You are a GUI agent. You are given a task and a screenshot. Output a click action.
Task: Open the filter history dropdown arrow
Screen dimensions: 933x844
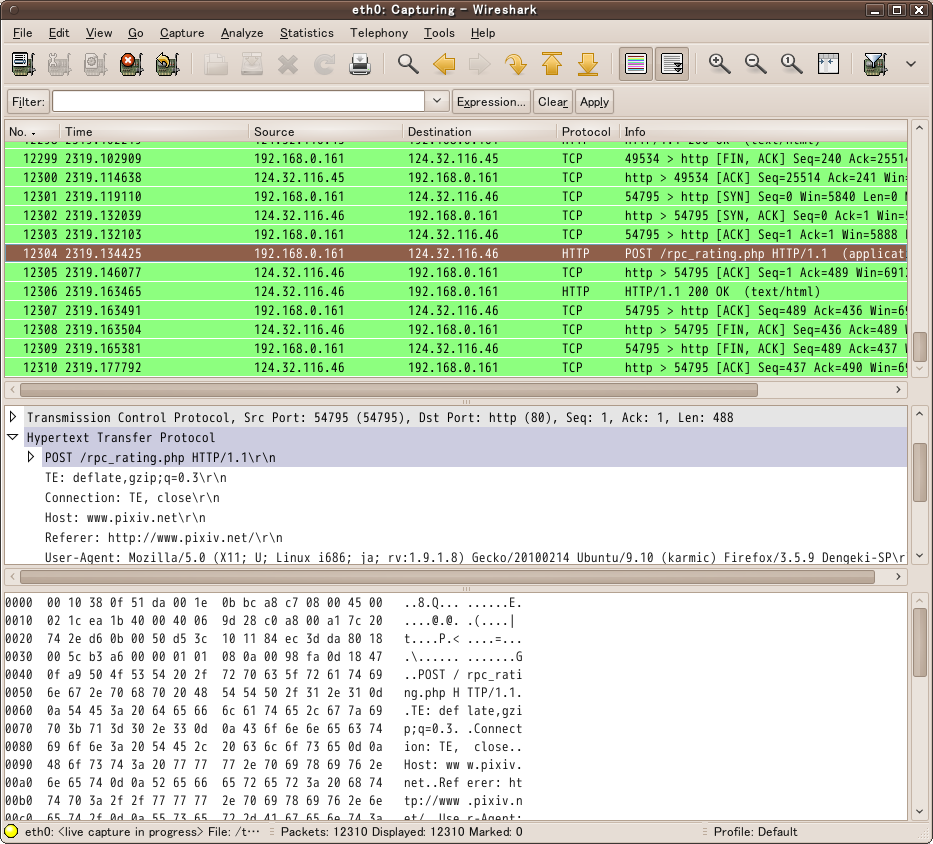click(437, 102)
